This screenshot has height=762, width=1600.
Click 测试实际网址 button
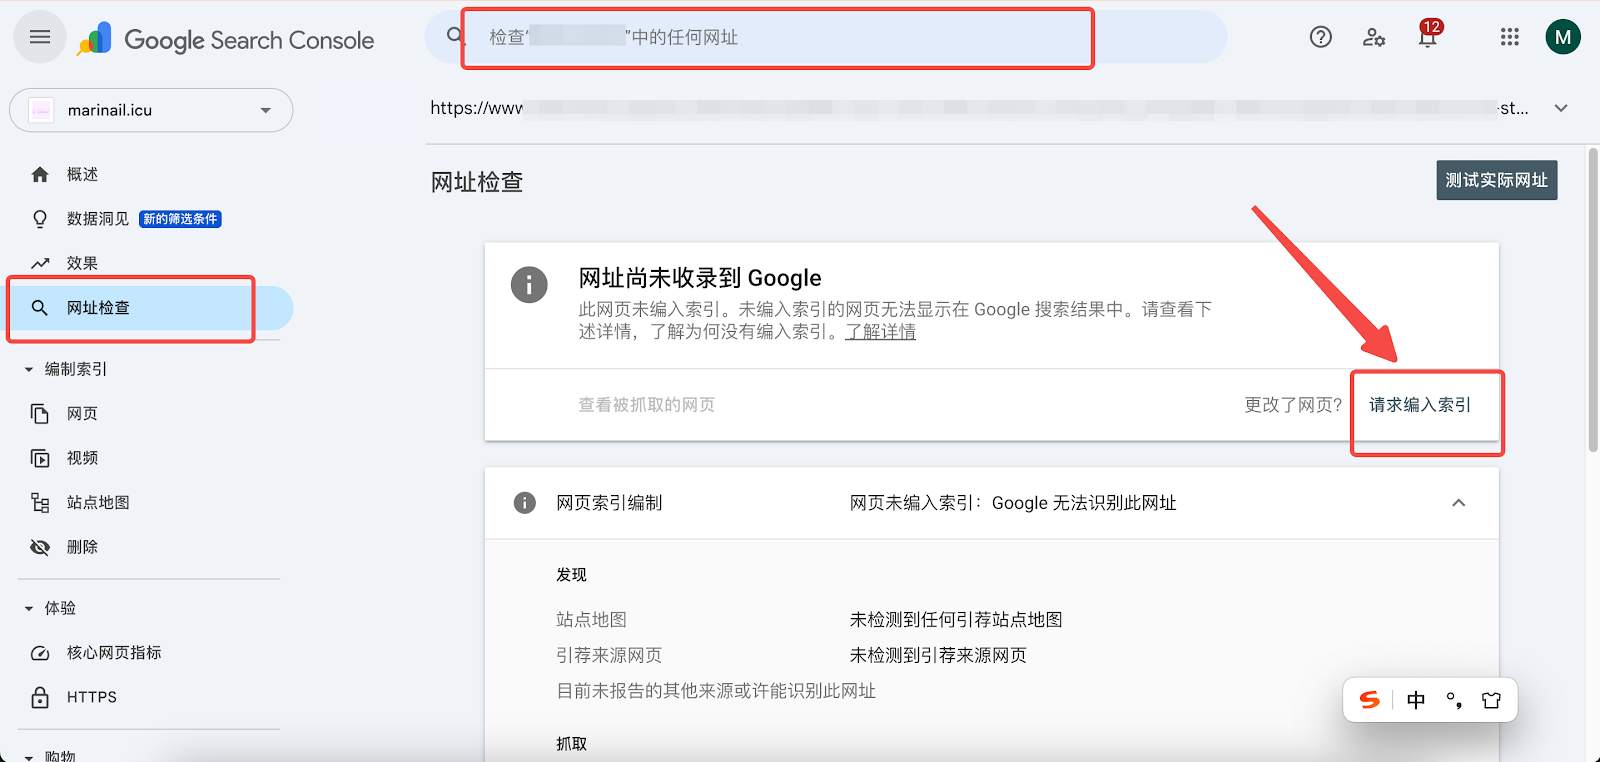(1497, 180)
